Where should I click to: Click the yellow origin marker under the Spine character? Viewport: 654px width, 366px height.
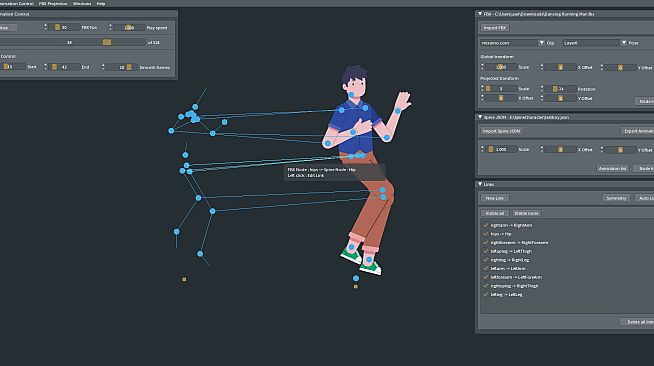point(356,287)
